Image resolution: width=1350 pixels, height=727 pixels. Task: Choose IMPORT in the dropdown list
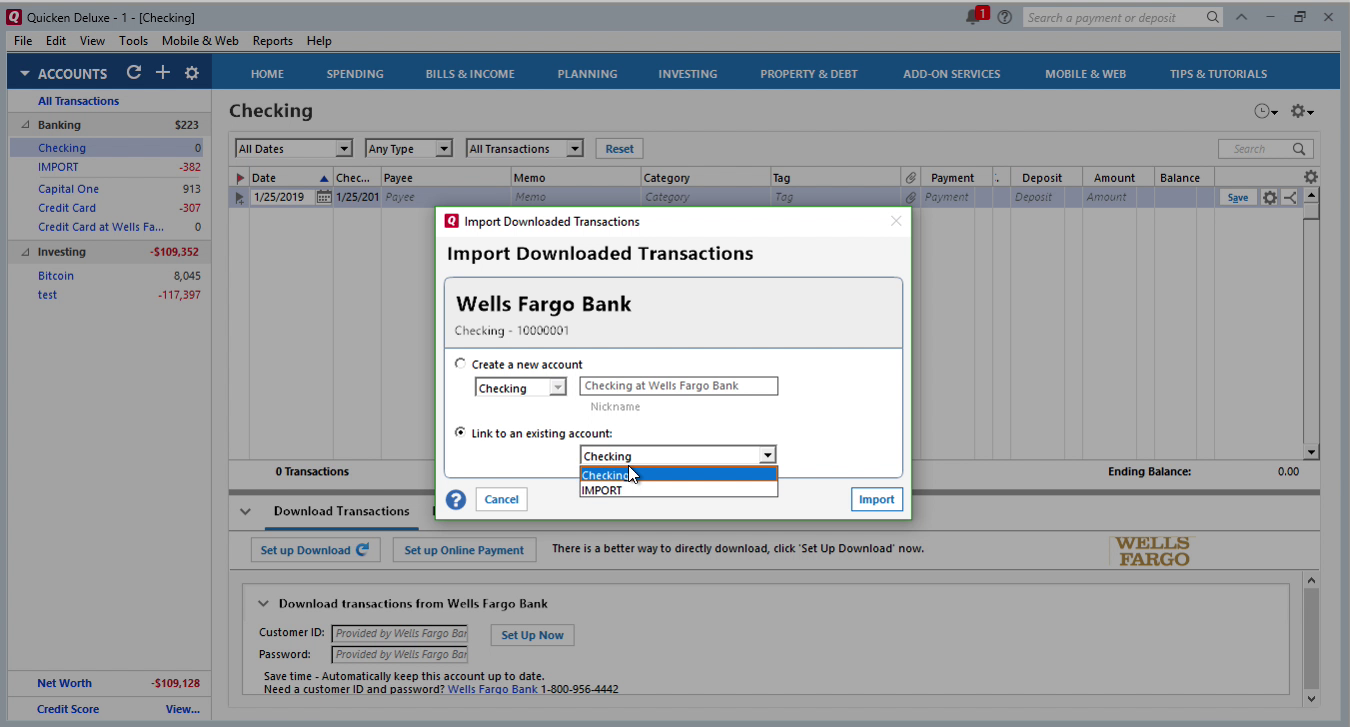pos(678,490)
